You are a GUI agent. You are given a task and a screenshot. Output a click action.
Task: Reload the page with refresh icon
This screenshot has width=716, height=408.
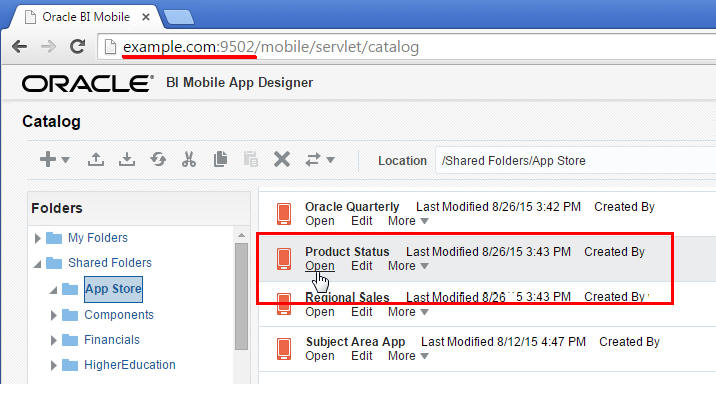[x=78, y=46]
